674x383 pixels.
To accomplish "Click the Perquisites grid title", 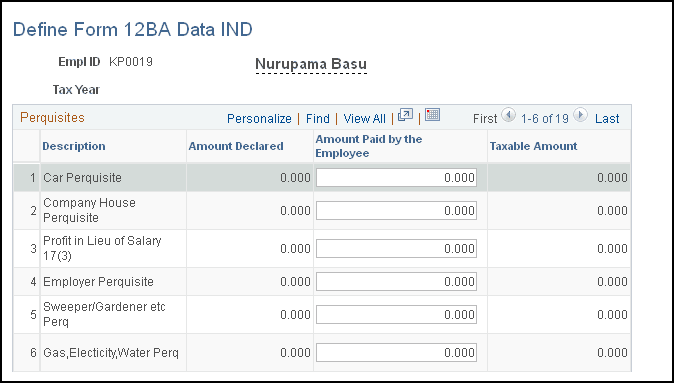I will tap(52, 117).
